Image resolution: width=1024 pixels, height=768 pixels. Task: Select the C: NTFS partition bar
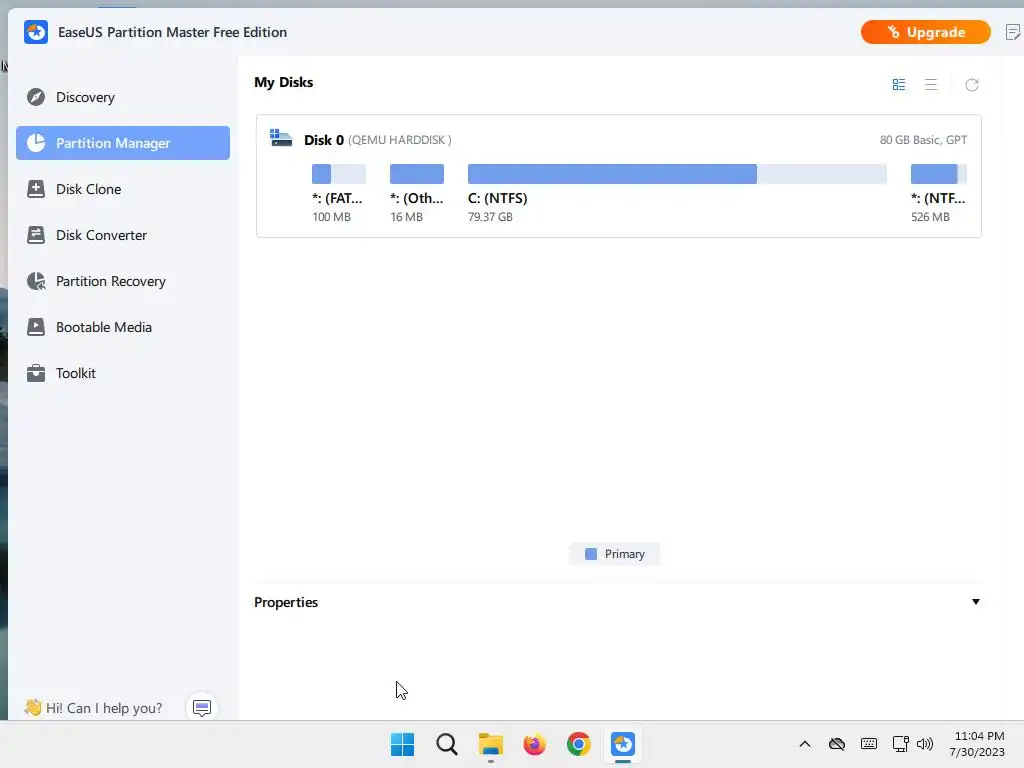677,174
